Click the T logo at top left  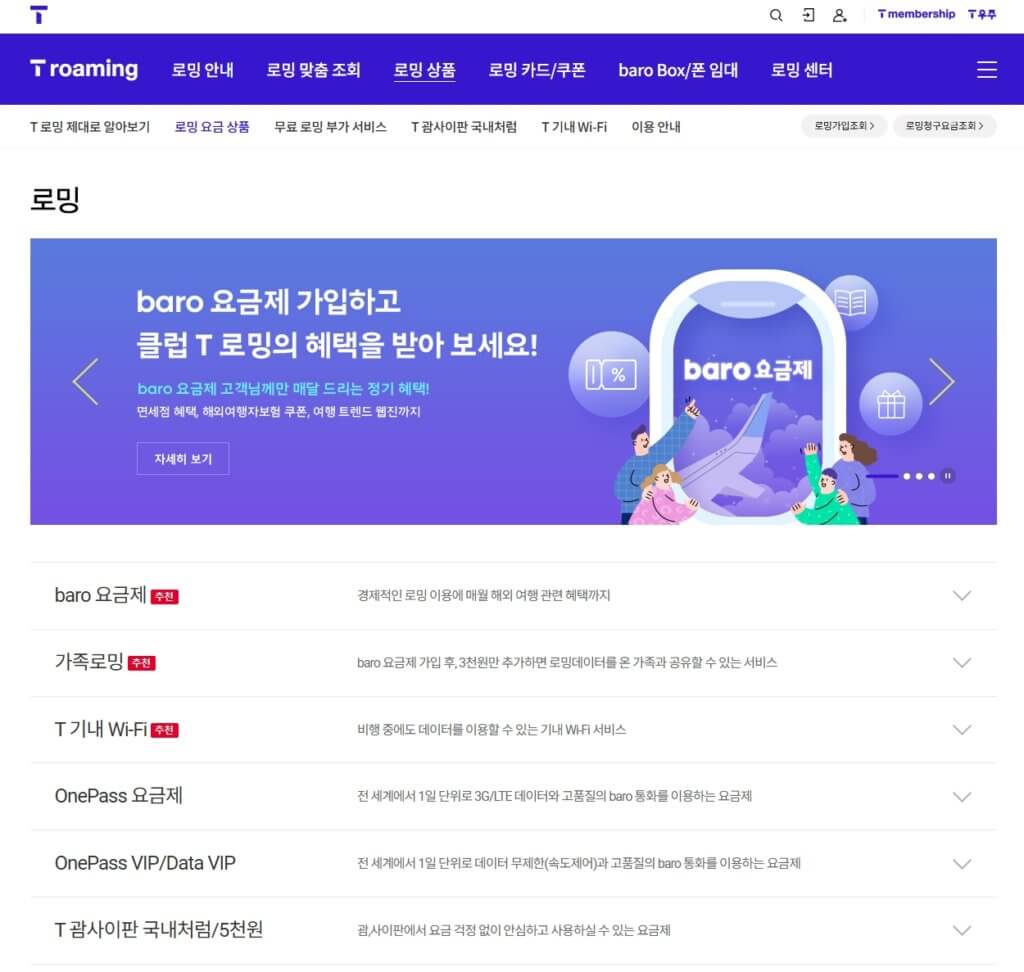[x=39, y=14]
